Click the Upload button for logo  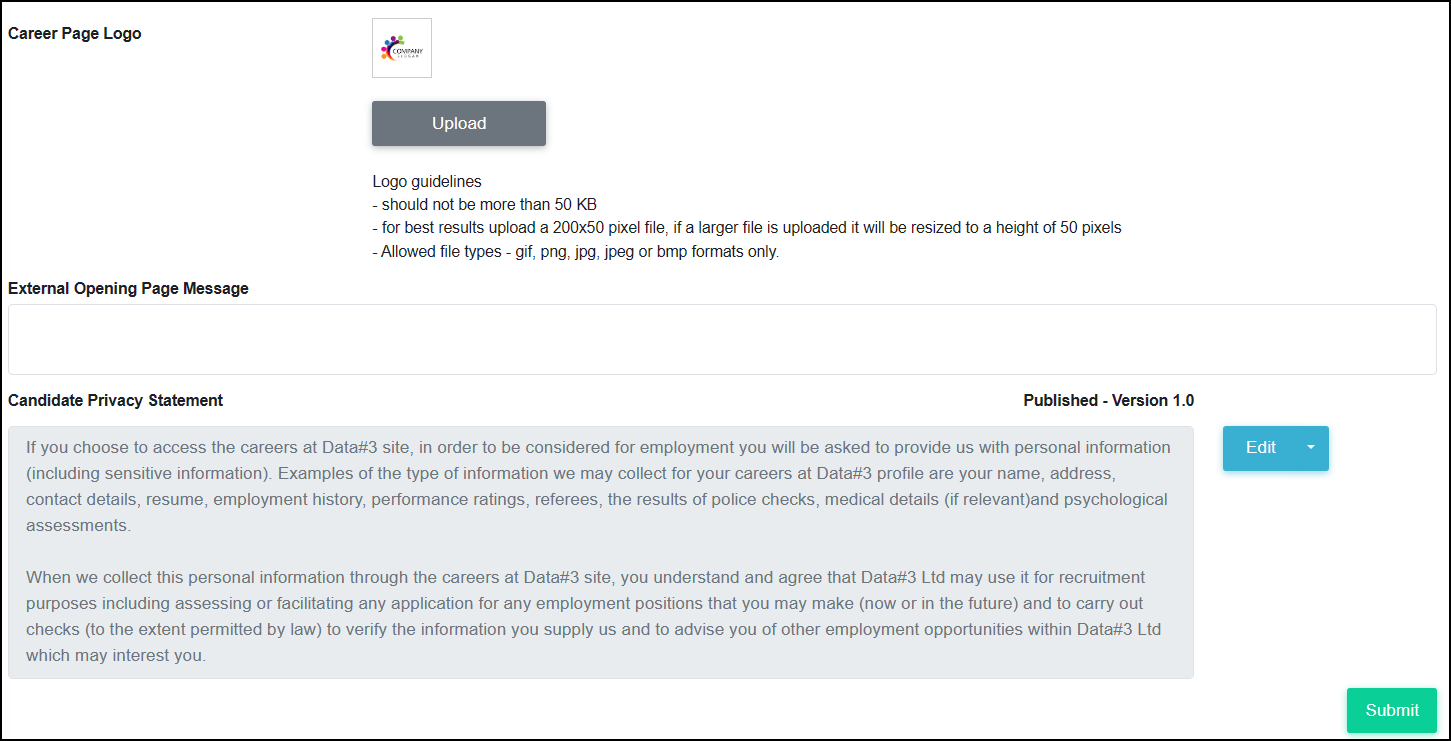[459, 123]
